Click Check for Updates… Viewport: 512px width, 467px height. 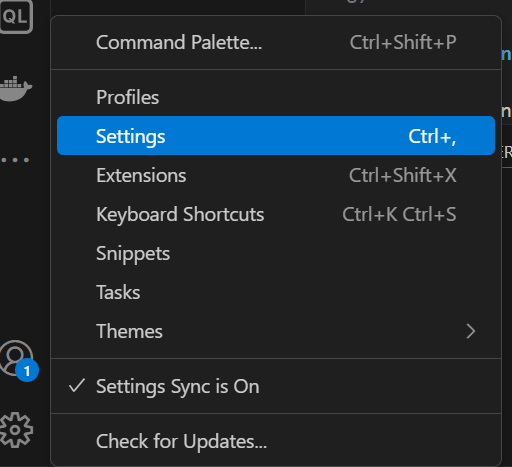coord(276,441)
